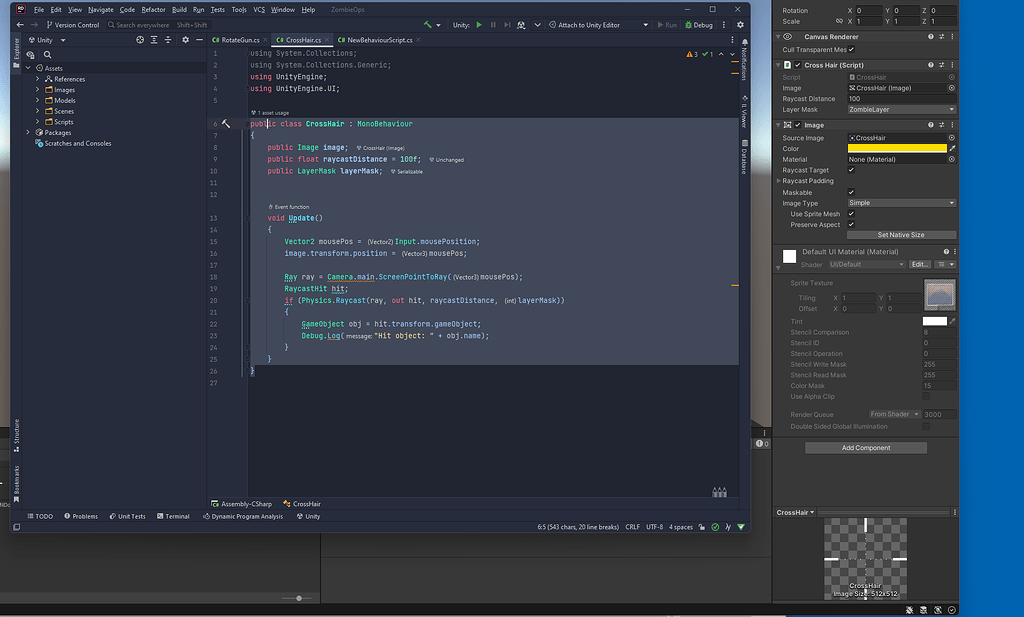Click the Unity play button in Rider toolbar
This screenshot has height=617, width=1024.
coord(479,24)
